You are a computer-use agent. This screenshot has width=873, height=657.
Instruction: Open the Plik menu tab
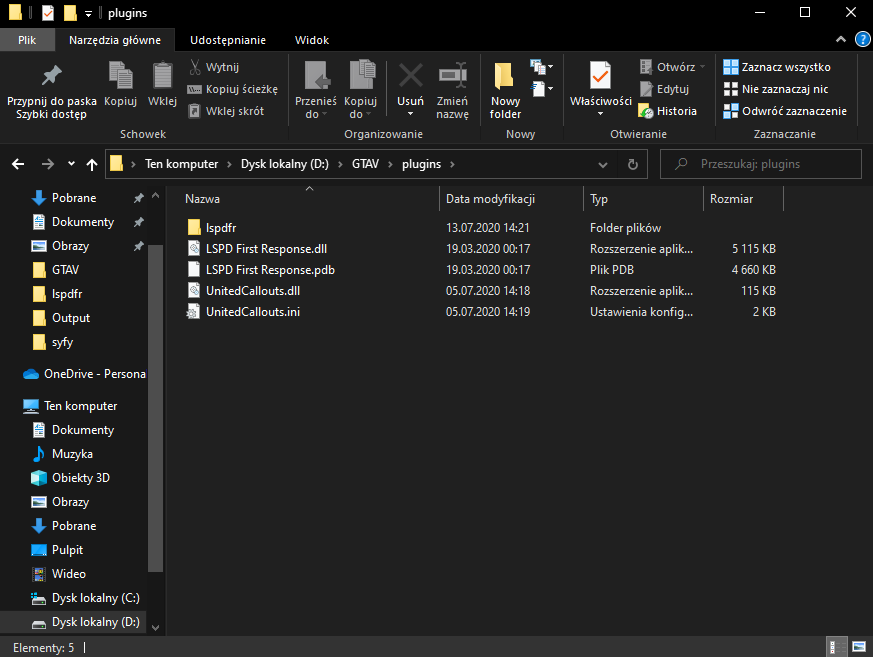pyautogui.click(x=27, y=40)
